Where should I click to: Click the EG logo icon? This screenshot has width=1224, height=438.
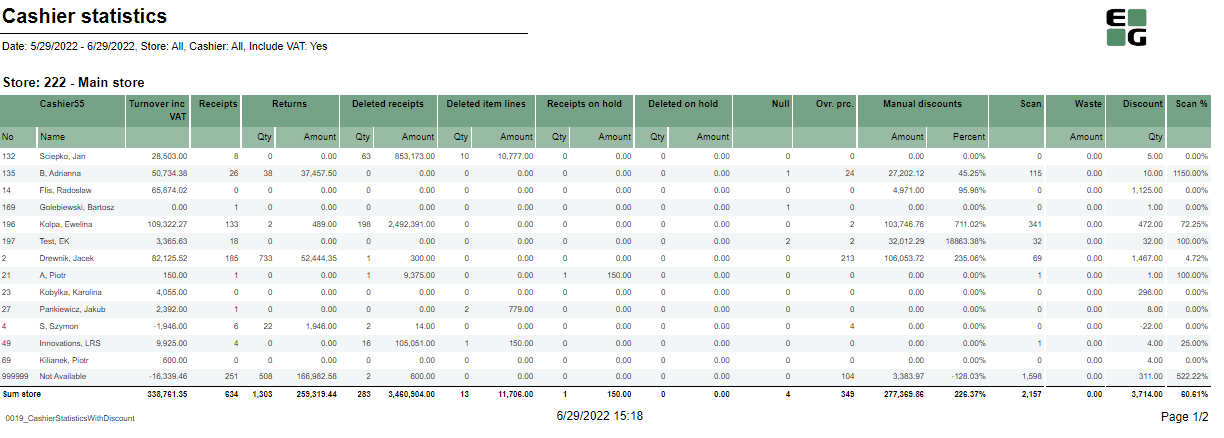1126,28
